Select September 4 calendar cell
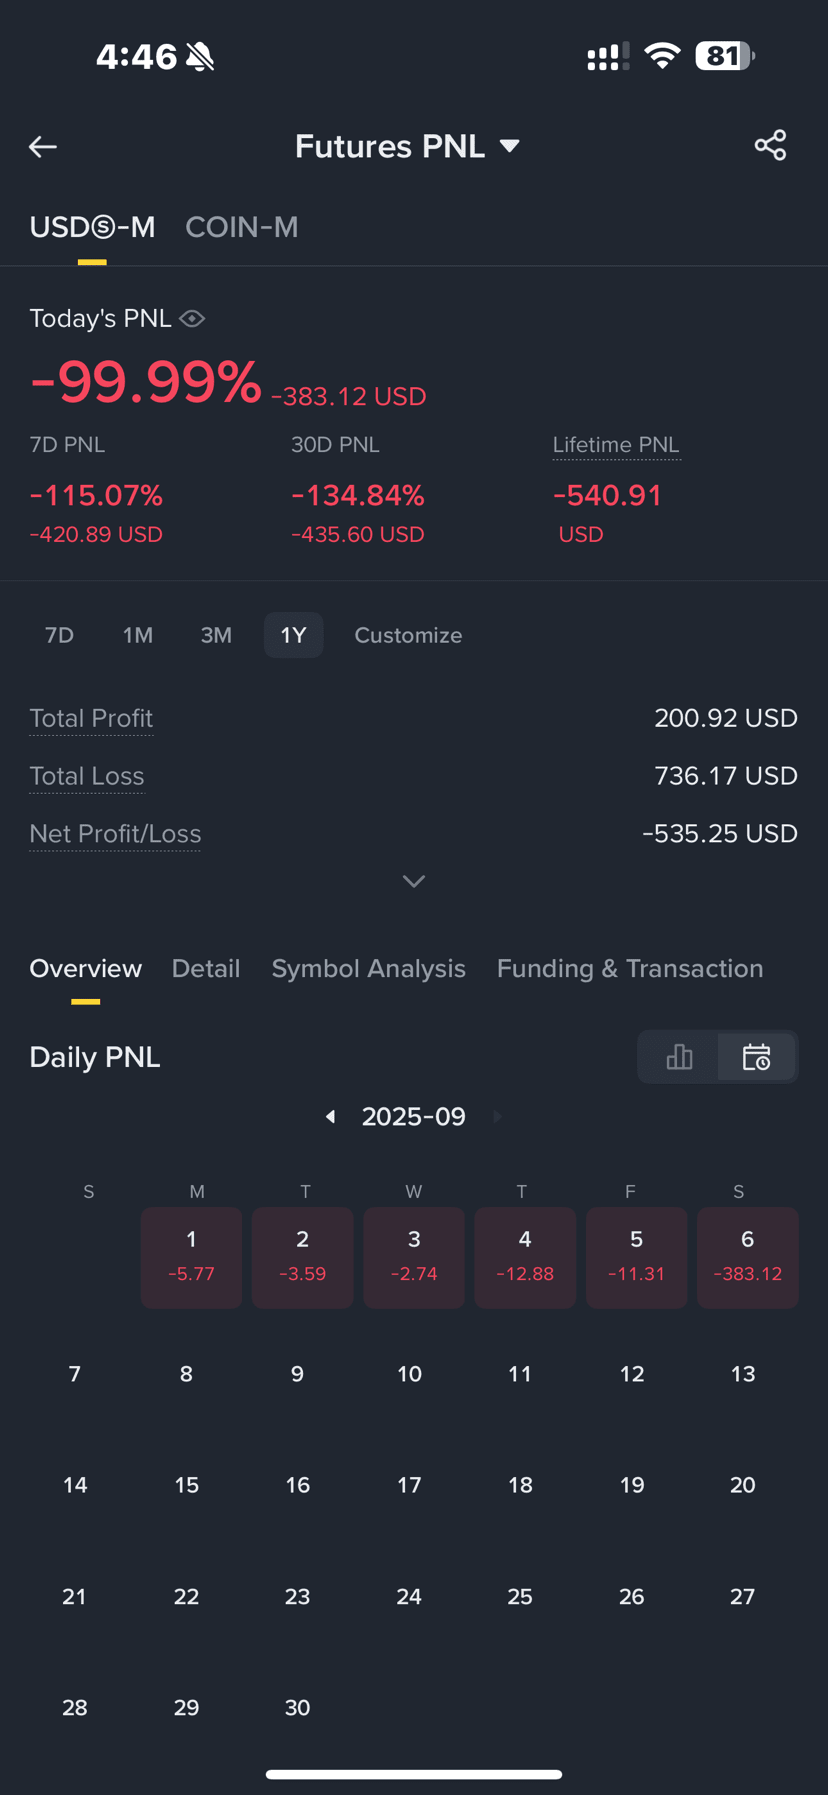This screenshot has width=828, height=1795. pos(525,1257)
